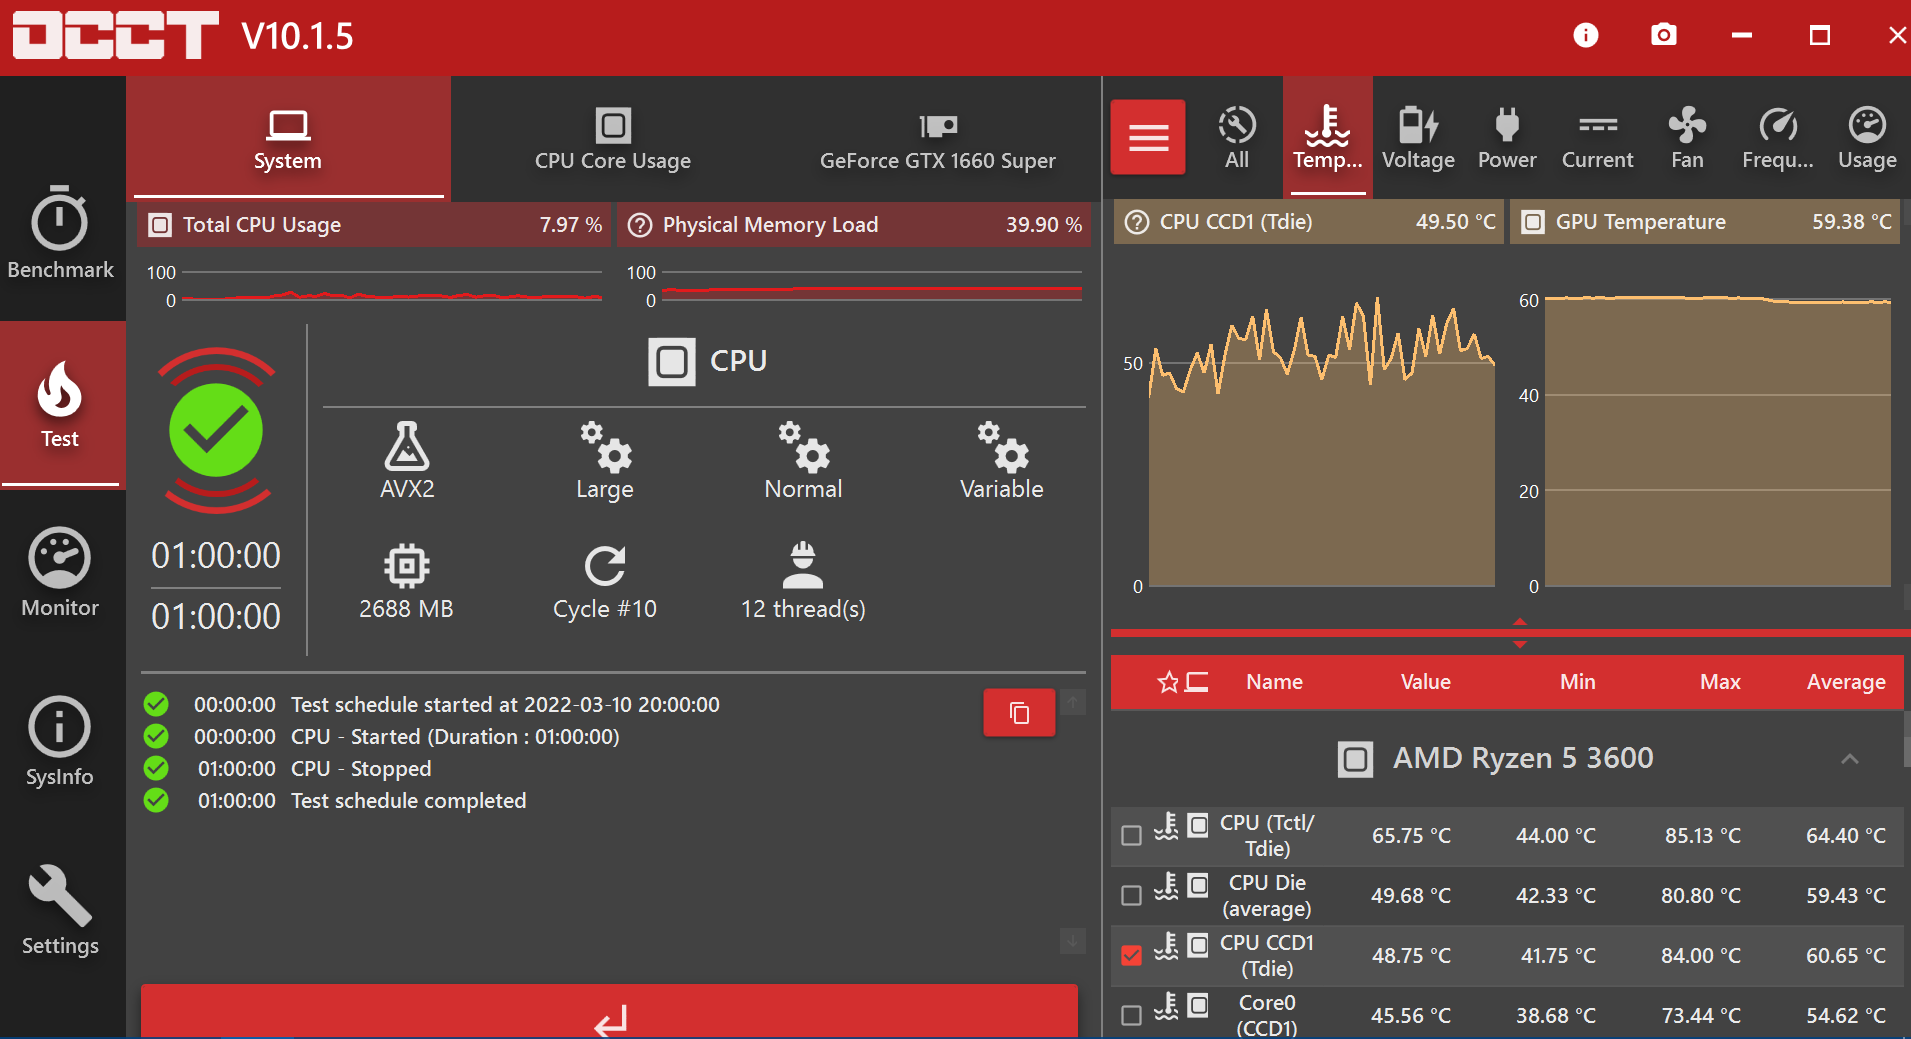
Task: Click the 60.65 °C average value
Action: pos(1846,956)
